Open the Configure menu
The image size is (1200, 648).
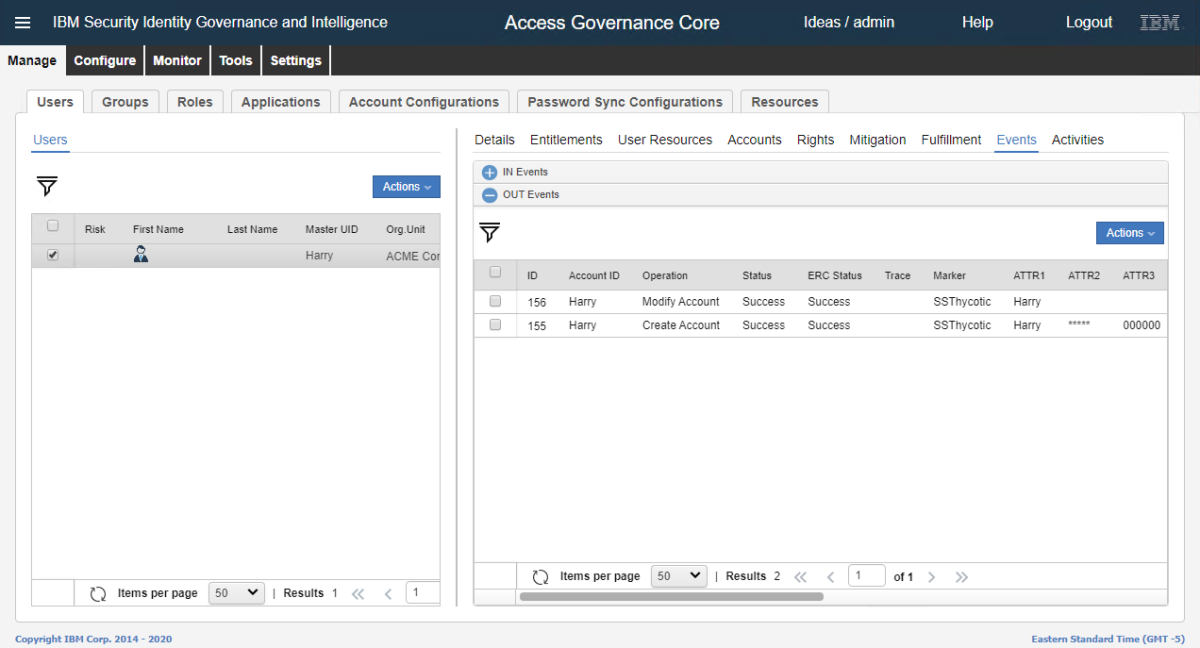105,60
